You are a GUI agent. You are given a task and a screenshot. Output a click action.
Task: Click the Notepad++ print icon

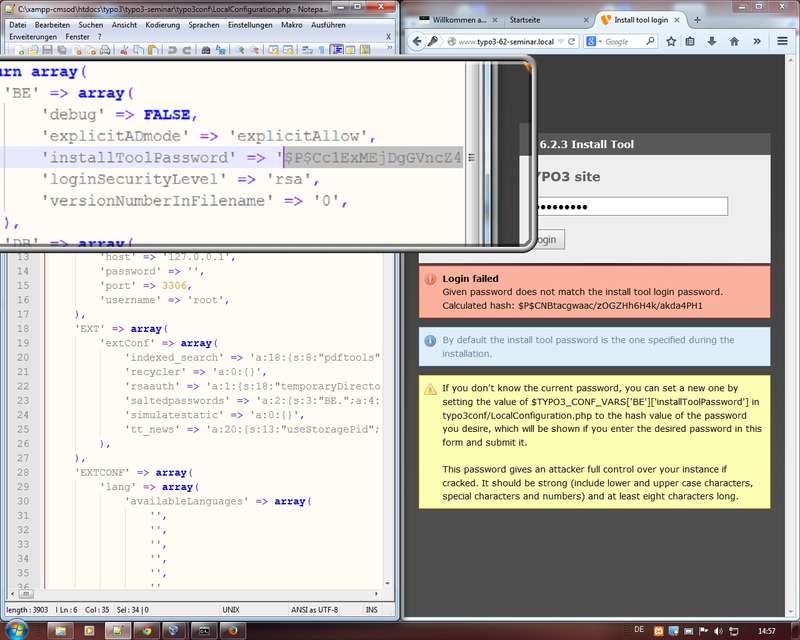point(106,49)
